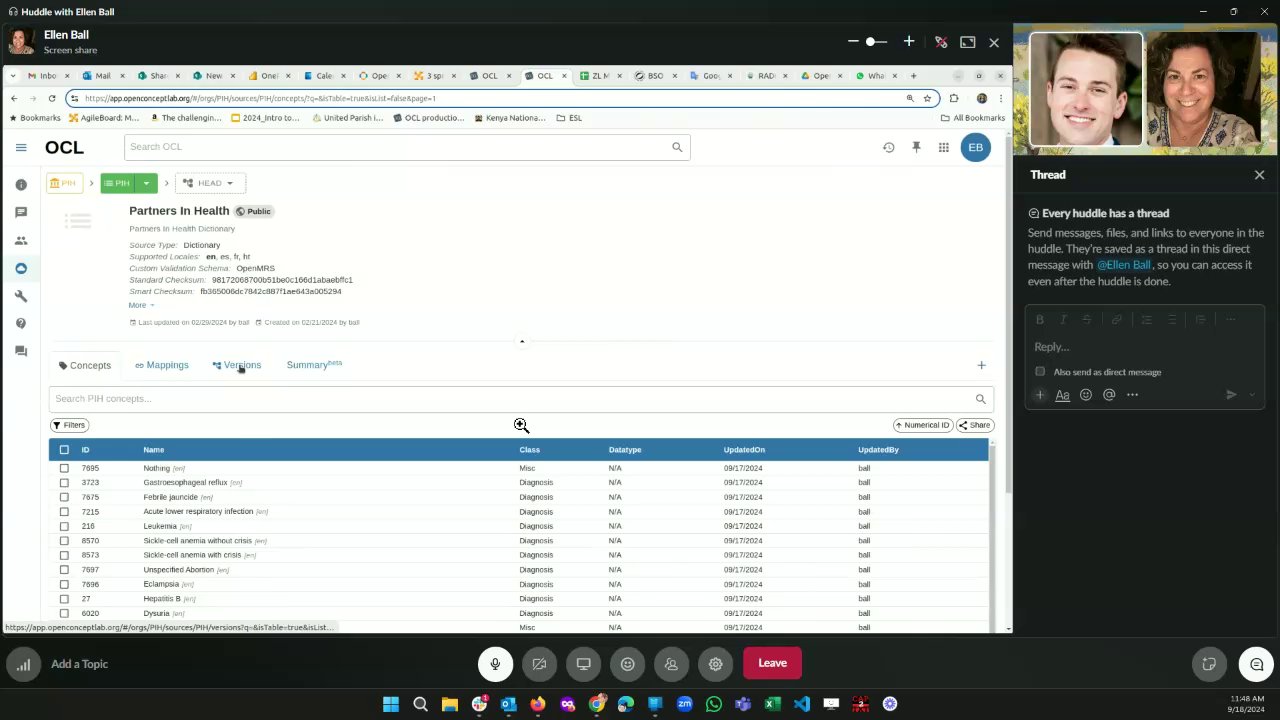1280x720 pixels.
Task: Open WhatsApp from the taskbar
Action: tap(713, 704)
